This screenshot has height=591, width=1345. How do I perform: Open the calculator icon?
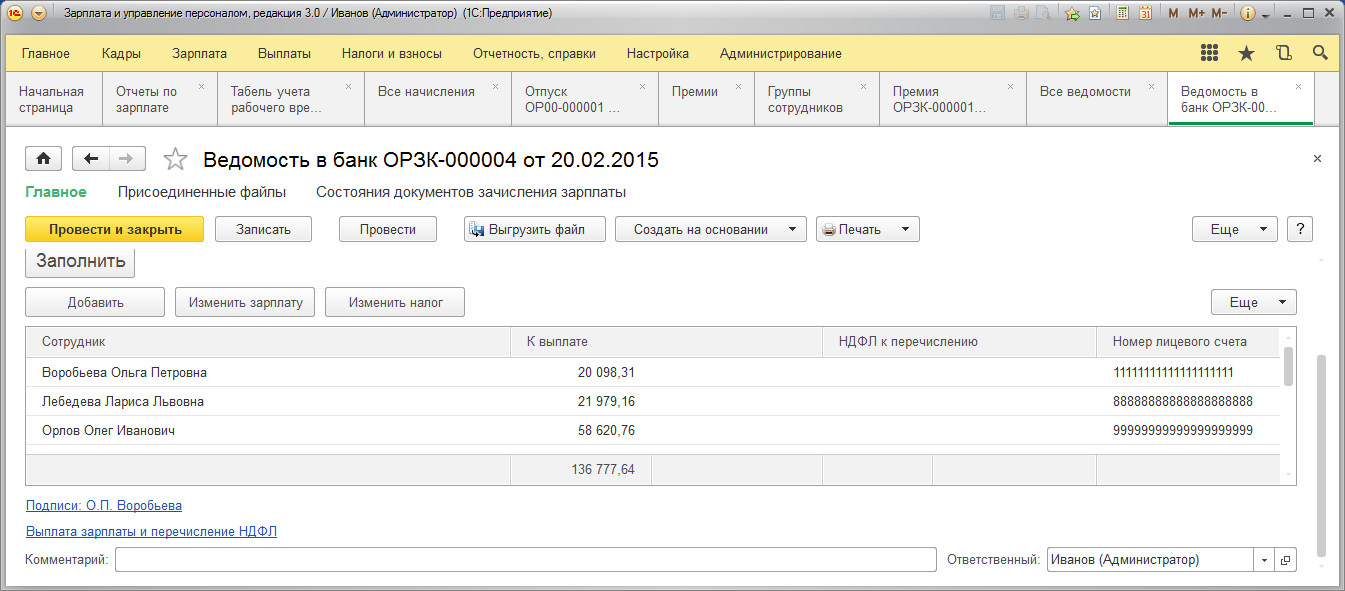pyautogui.click(x=1123, y=14)
